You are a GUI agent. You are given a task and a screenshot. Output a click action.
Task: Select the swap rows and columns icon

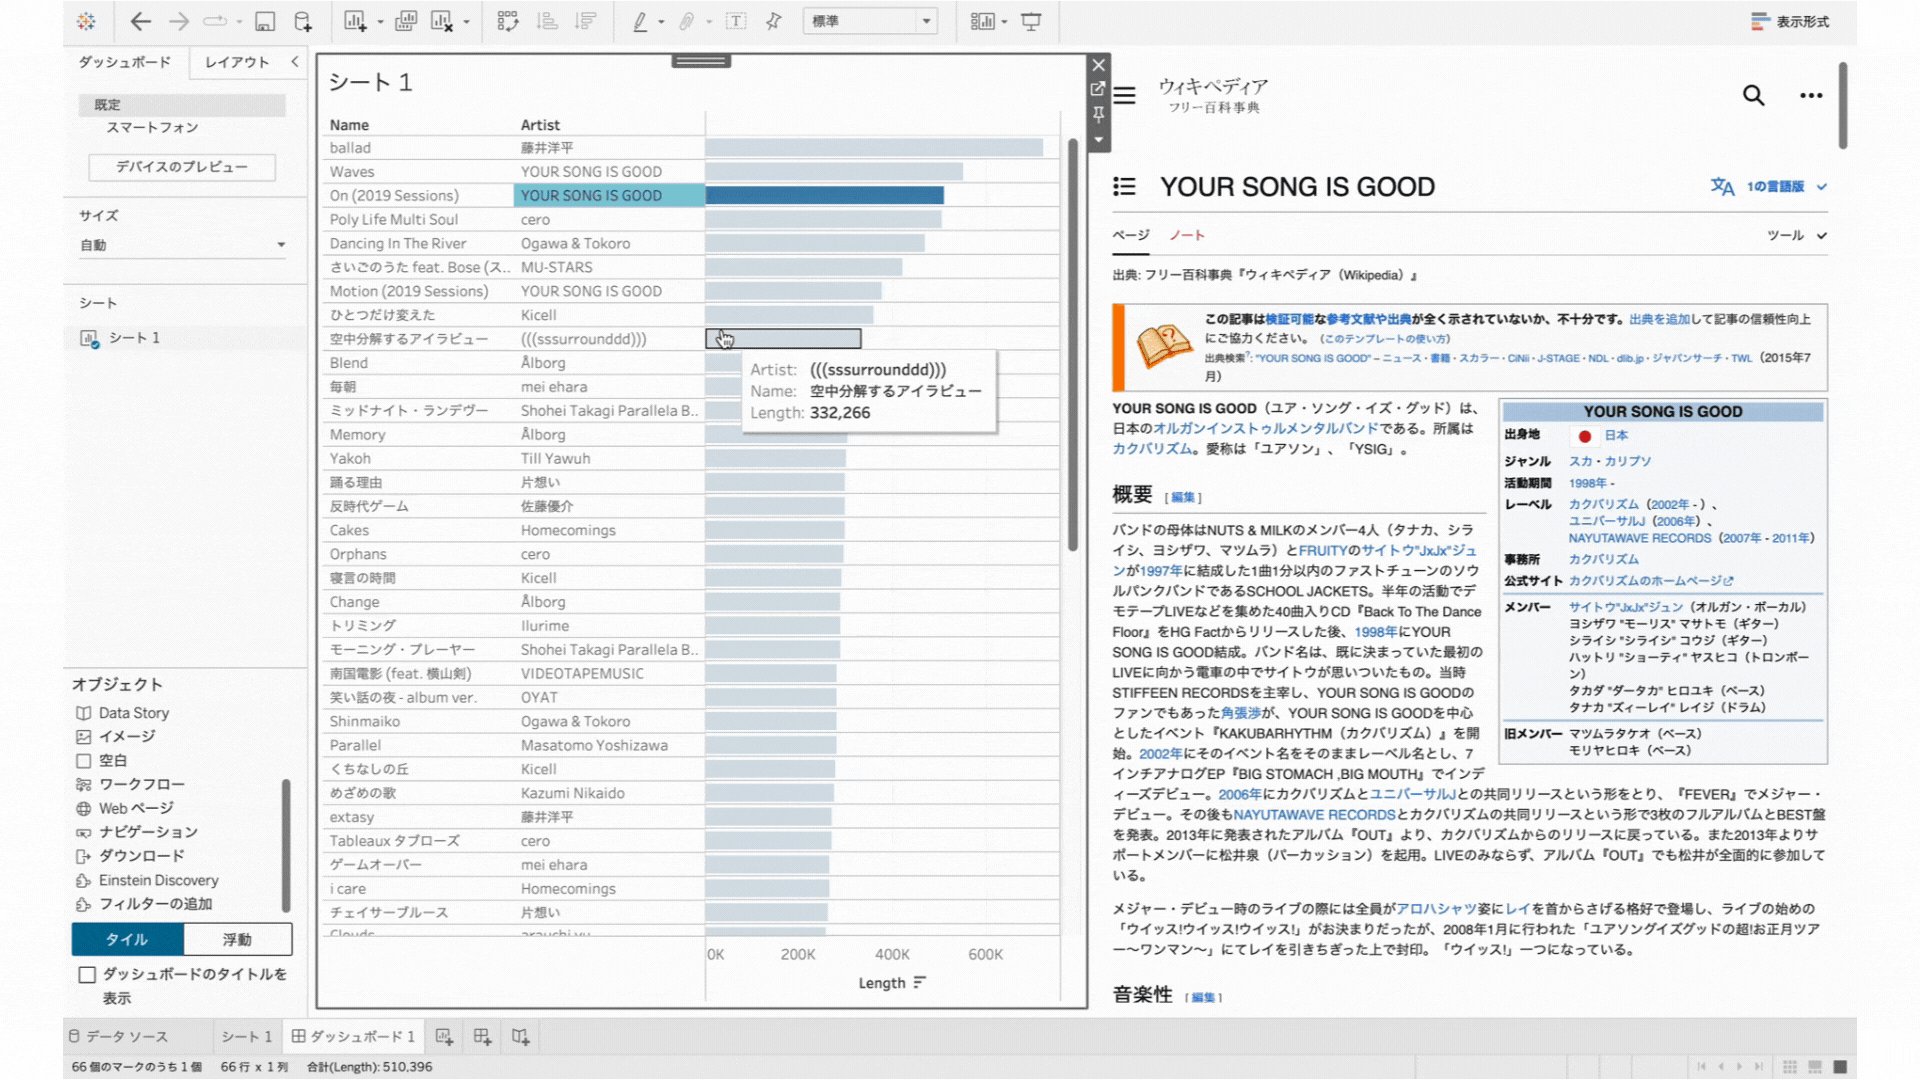(x=509, y=21)
